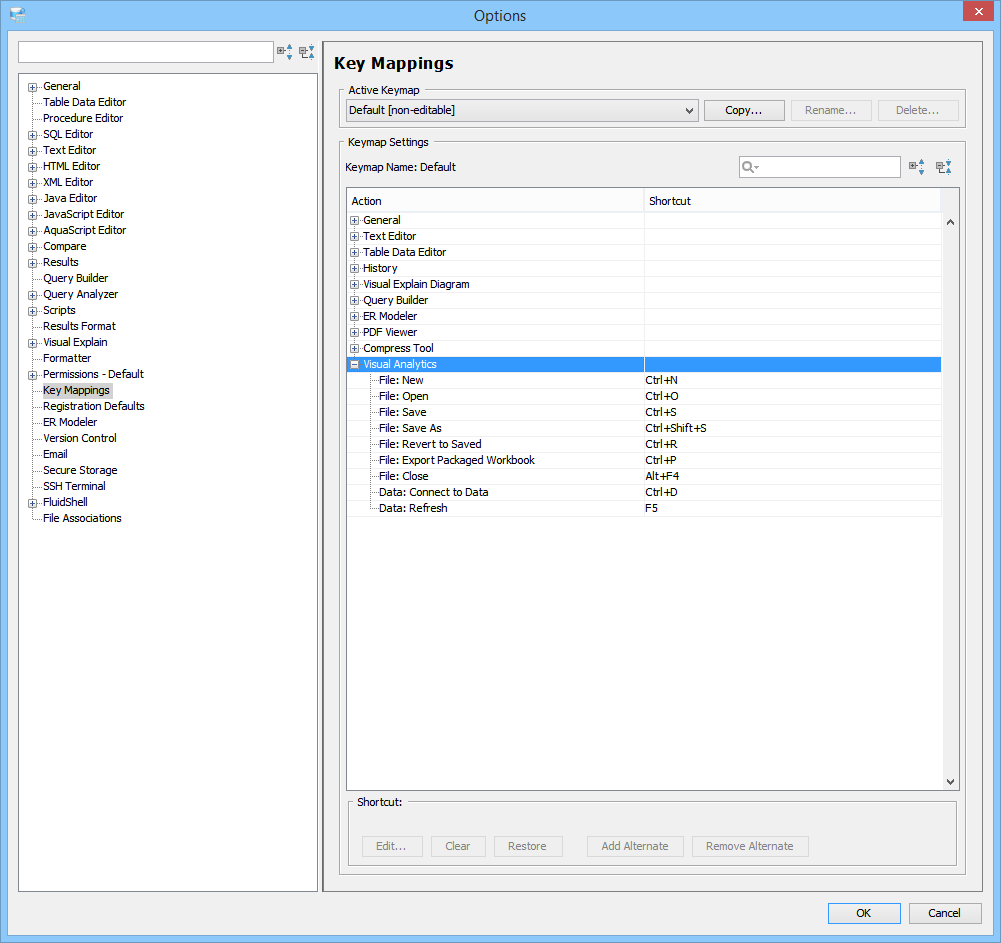Select Procedure Editor option page
The height and width of the screenshot is (943, 1001).
coord(83,118)
